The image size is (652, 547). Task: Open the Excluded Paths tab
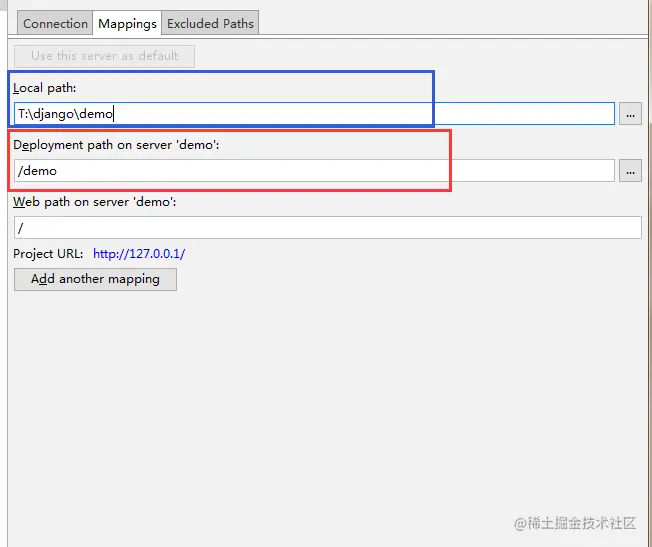pos(210,23)
